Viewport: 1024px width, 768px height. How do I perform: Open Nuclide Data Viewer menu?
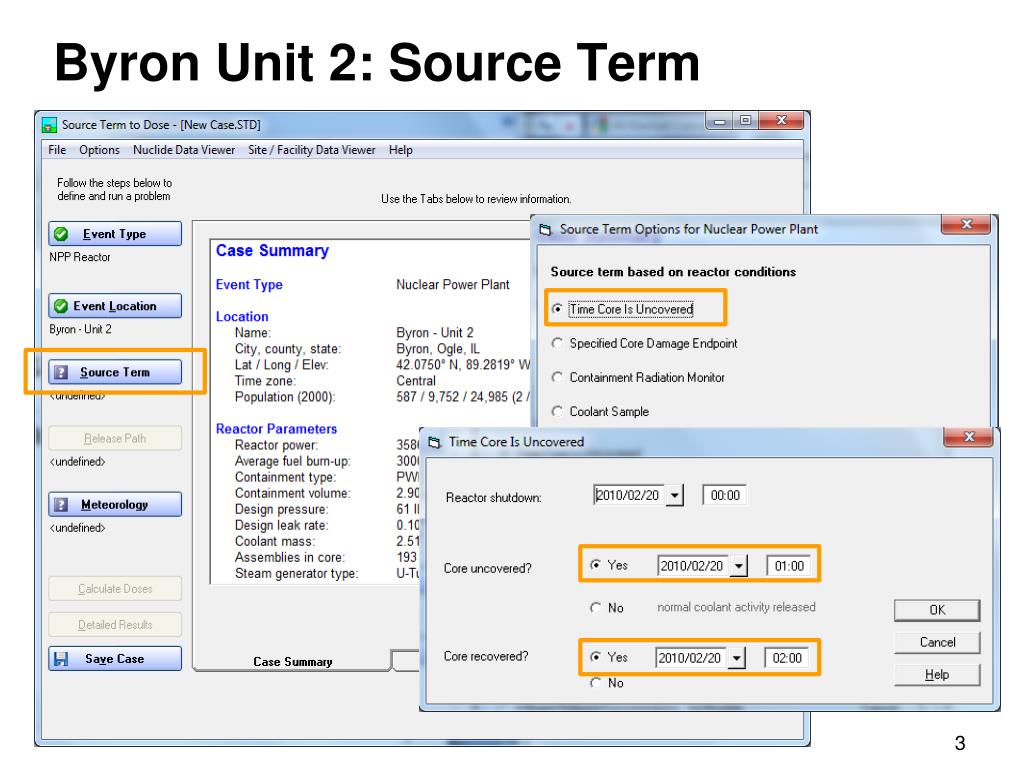coord(184,150)
